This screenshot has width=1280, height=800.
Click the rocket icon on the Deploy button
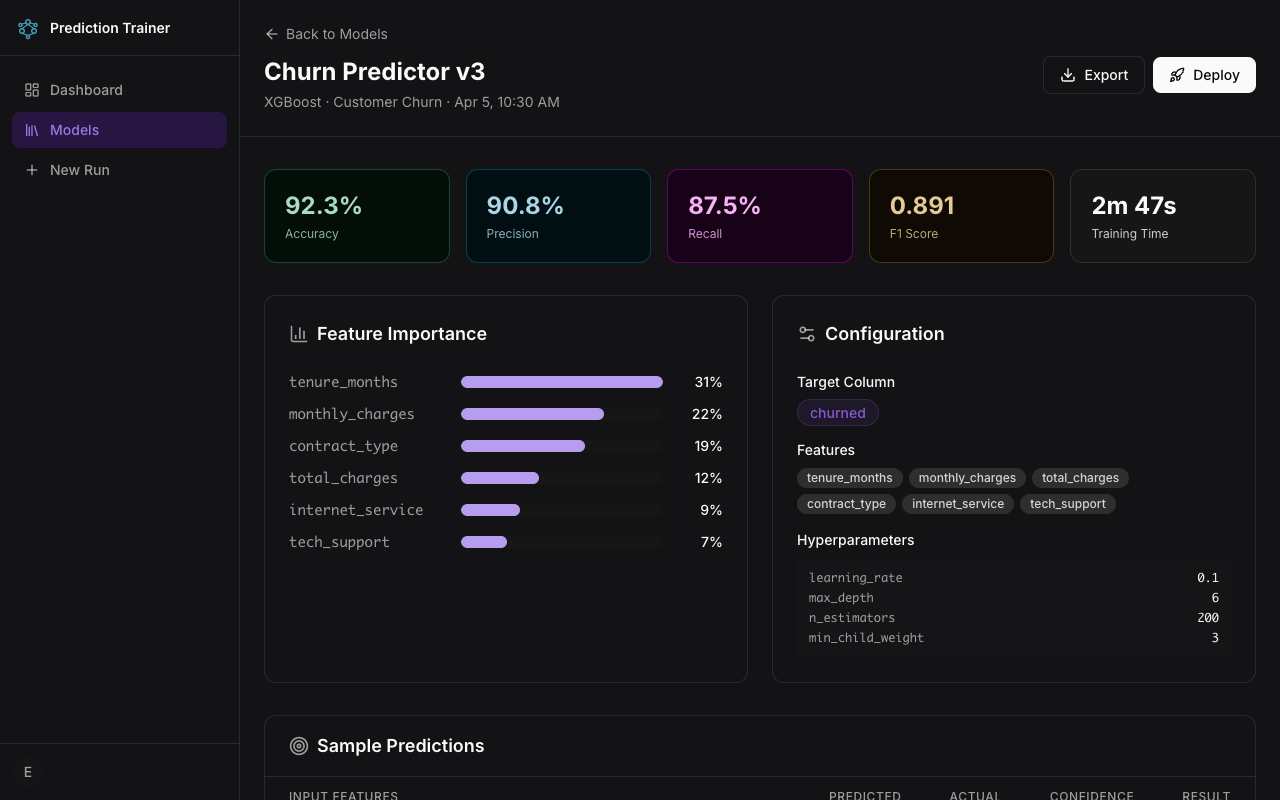tap(1176, 74)
